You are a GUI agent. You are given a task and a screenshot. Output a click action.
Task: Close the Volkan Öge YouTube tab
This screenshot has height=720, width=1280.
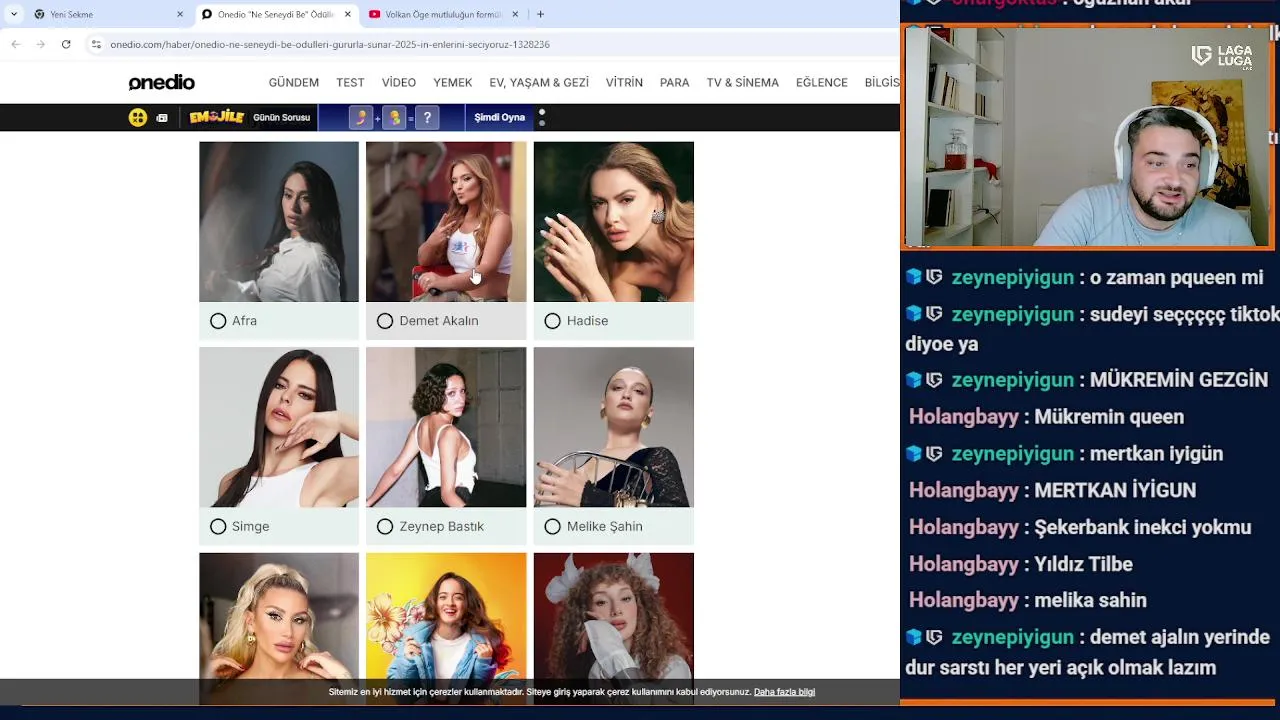pos(515,14)
